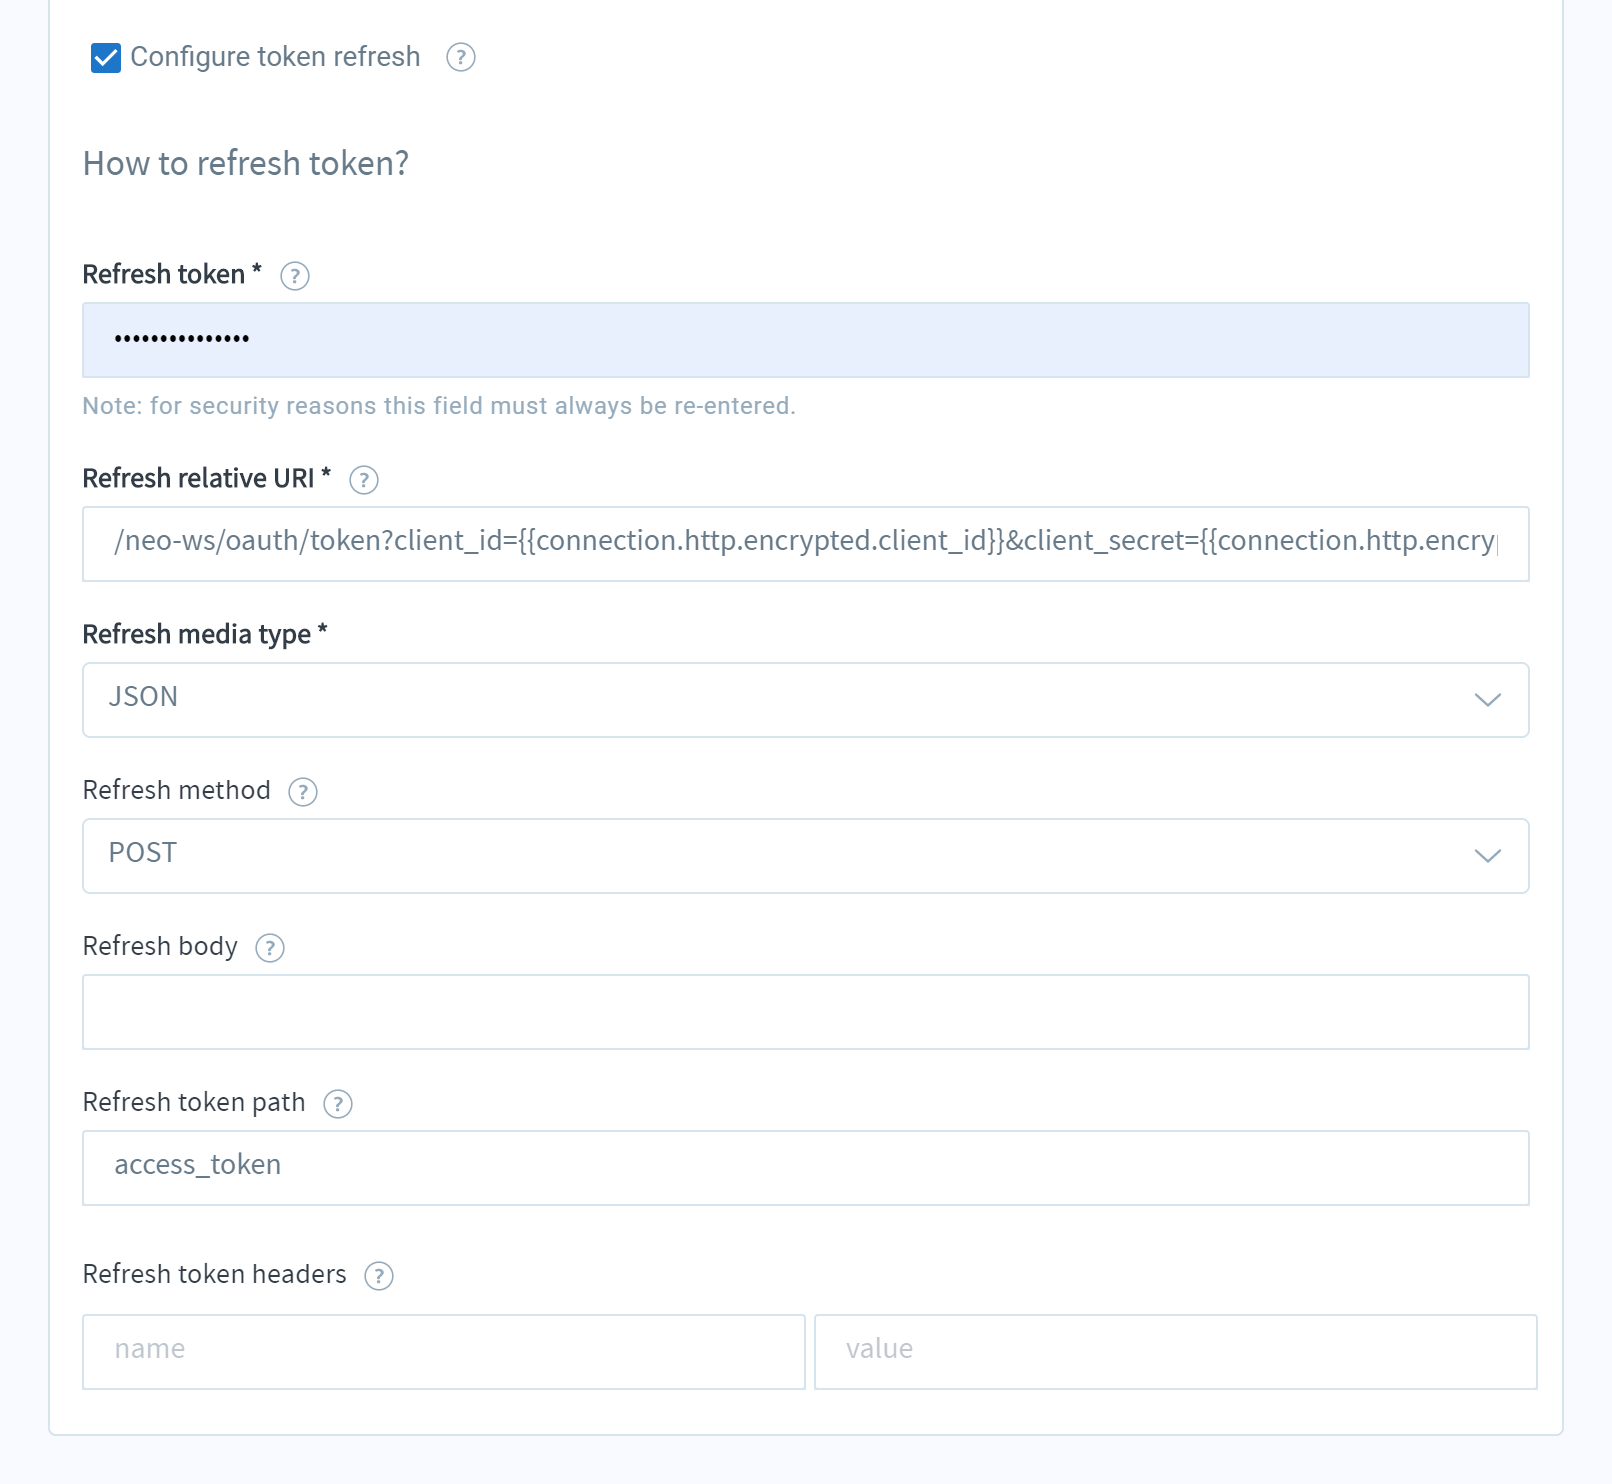Viewport: 1612px width, 1484px height.
Task: Click the Configure token refresh label
Action: click(x=275, y=57)
